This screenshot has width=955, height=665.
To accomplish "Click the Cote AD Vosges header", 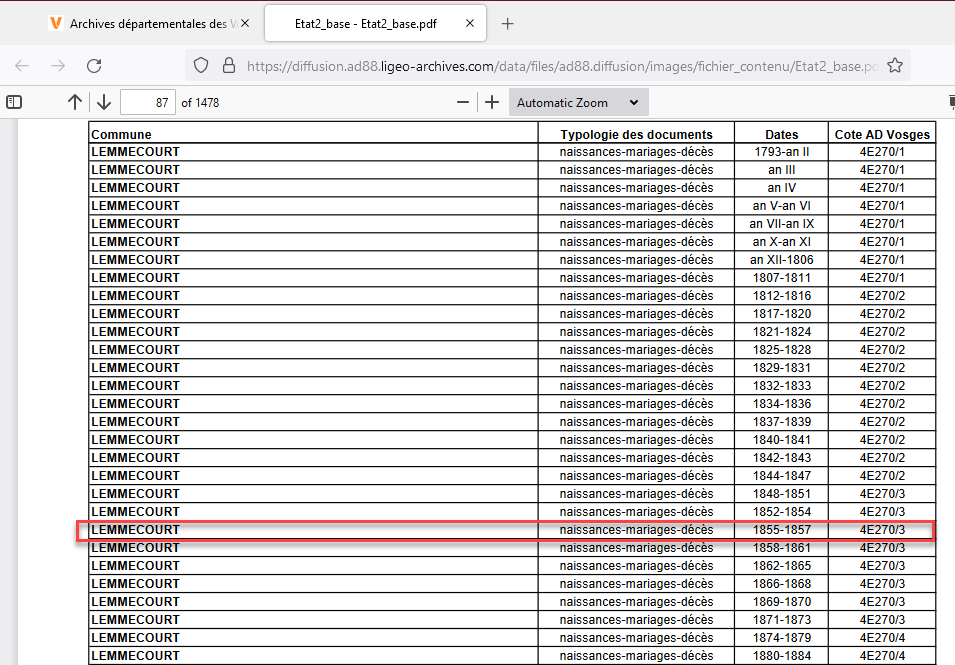I will point(882,135).
